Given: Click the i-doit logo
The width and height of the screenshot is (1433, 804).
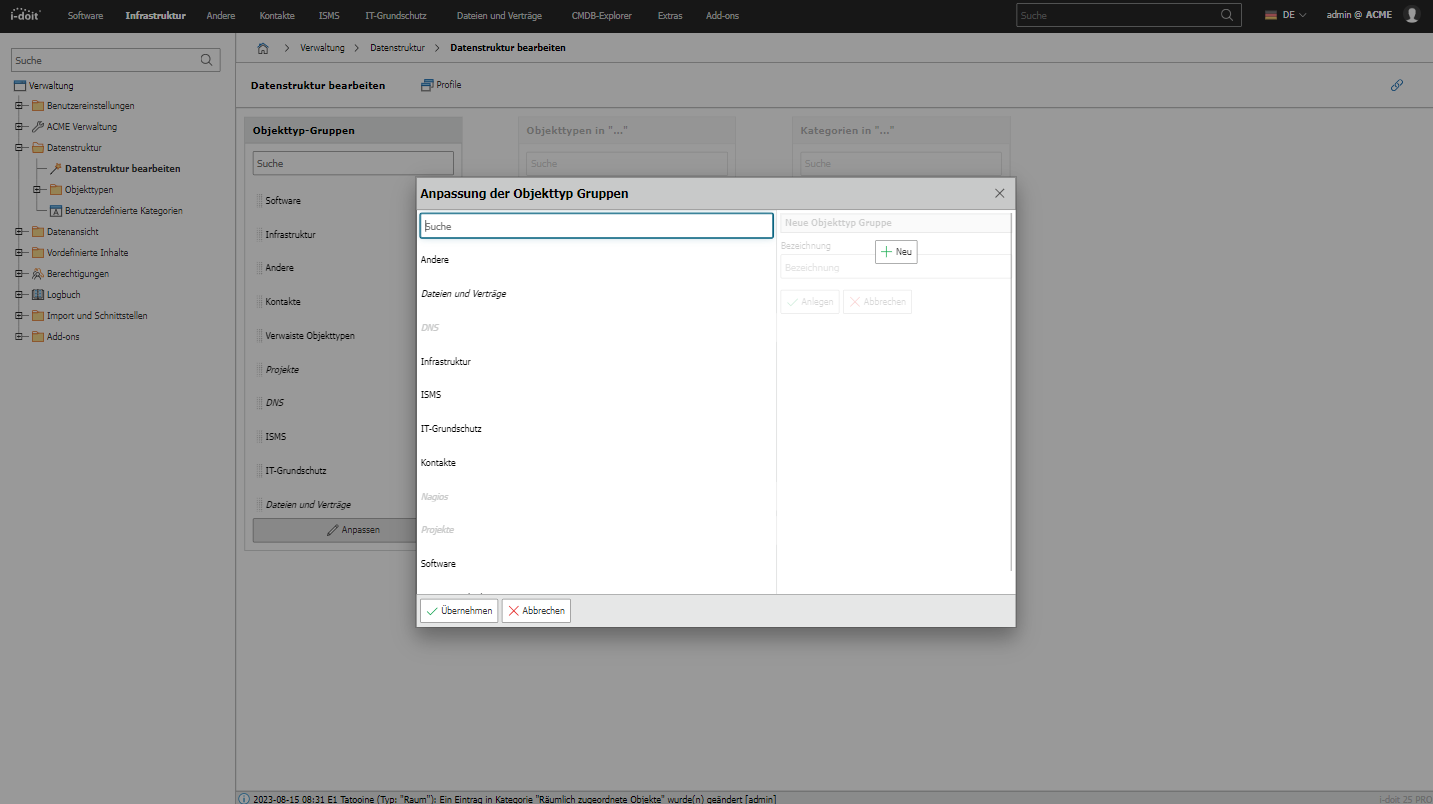Looking at the screenshot, I should [x=25, y=15].
